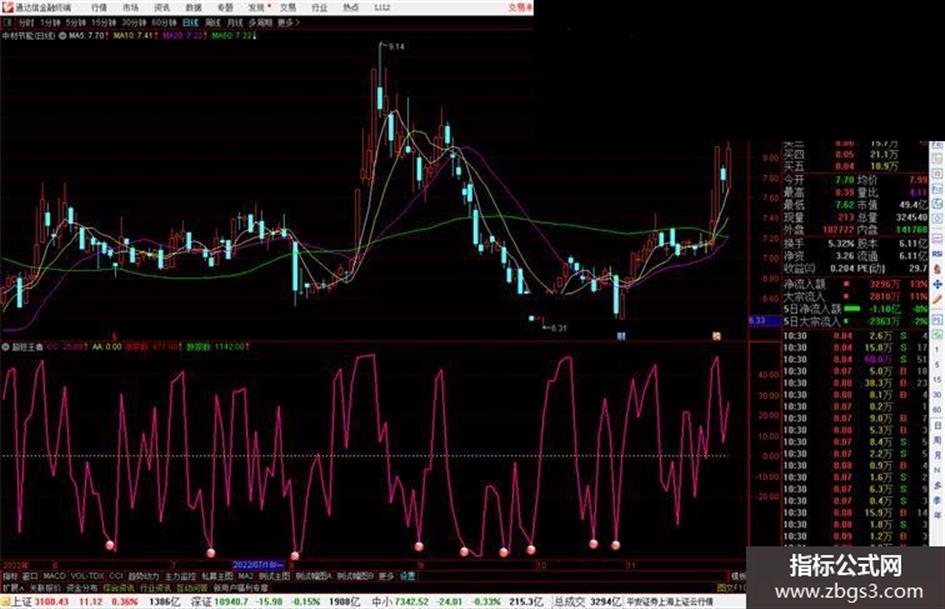Image resolution: width=945 pixels, height=609 pixels.
Task: Click the RSI icon in right sidebar
Action: pos(937,255)
